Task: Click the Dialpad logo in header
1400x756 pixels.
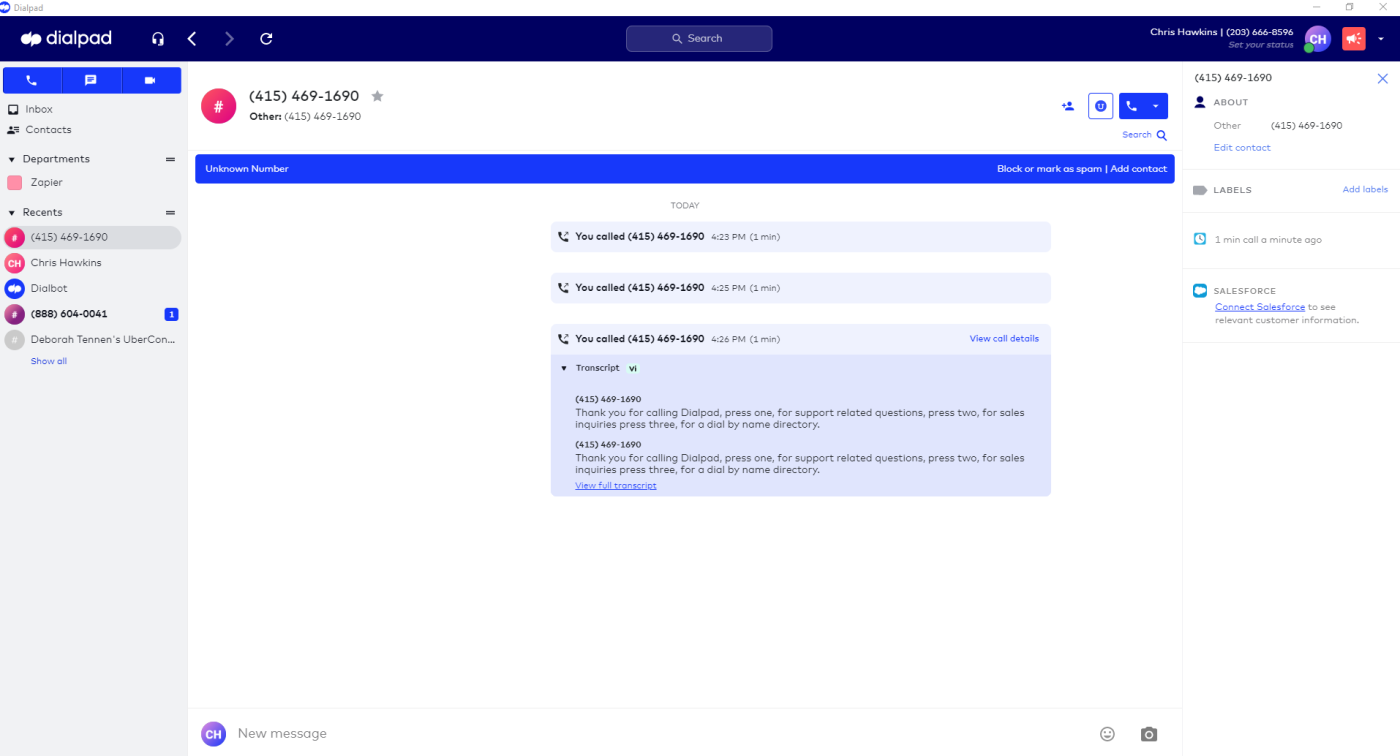Action: [x=66, y=39]
